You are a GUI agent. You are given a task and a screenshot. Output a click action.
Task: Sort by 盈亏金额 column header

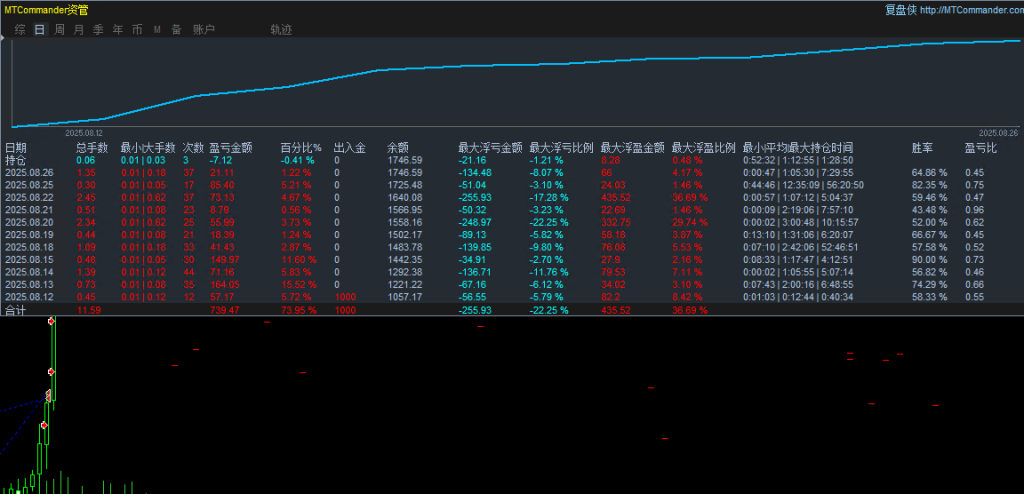(x=230, y=148)
